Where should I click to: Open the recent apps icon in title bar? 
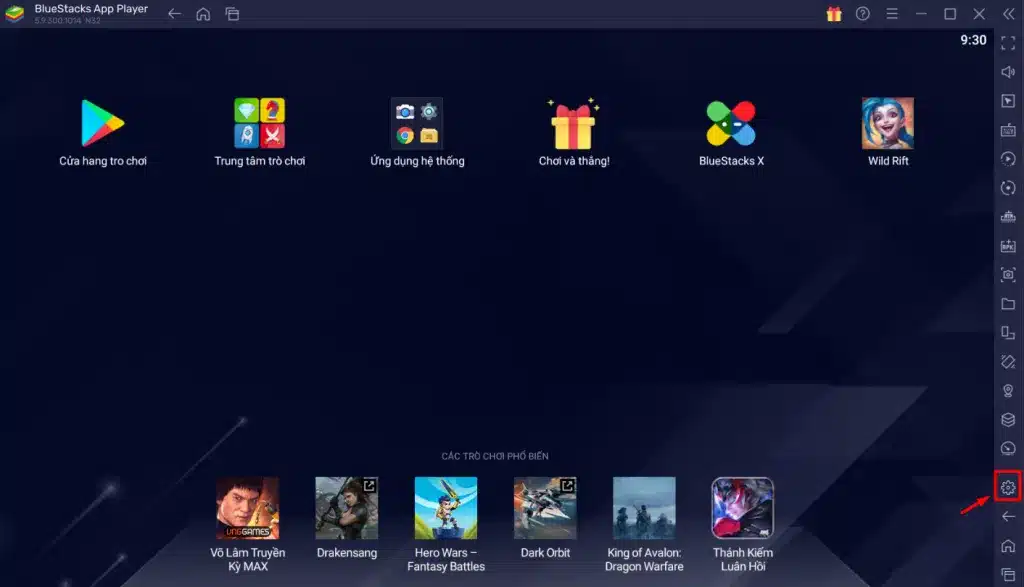click(x=232, y=14)
